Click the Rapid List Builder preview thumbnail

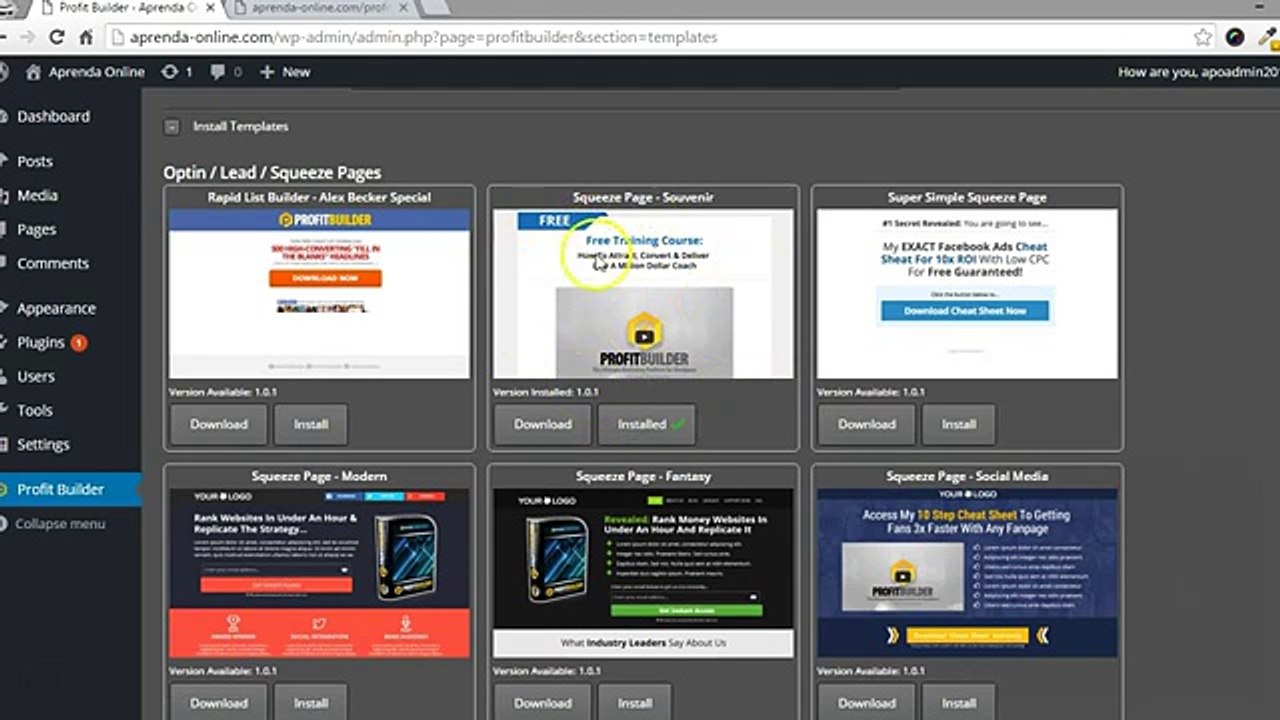[x=319, y=294]
